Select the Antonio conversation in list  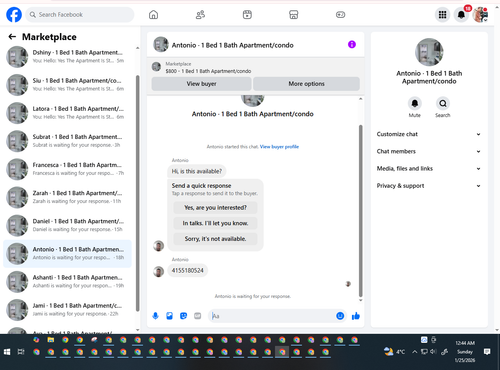point(68,253)
